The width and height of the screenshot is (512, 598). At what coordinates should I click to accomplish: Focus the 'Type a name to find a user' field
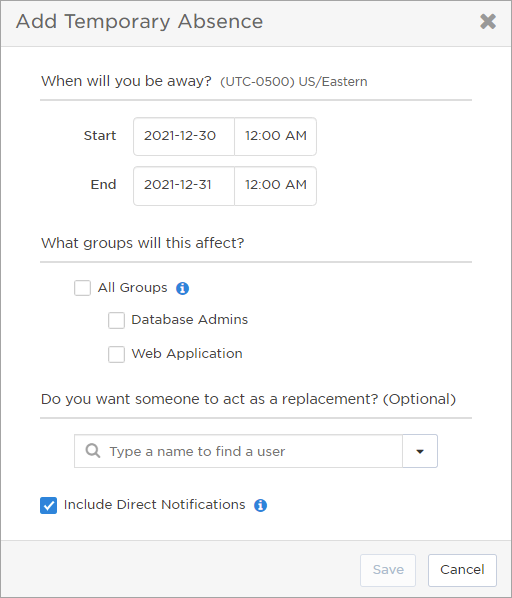pos(238,451)
